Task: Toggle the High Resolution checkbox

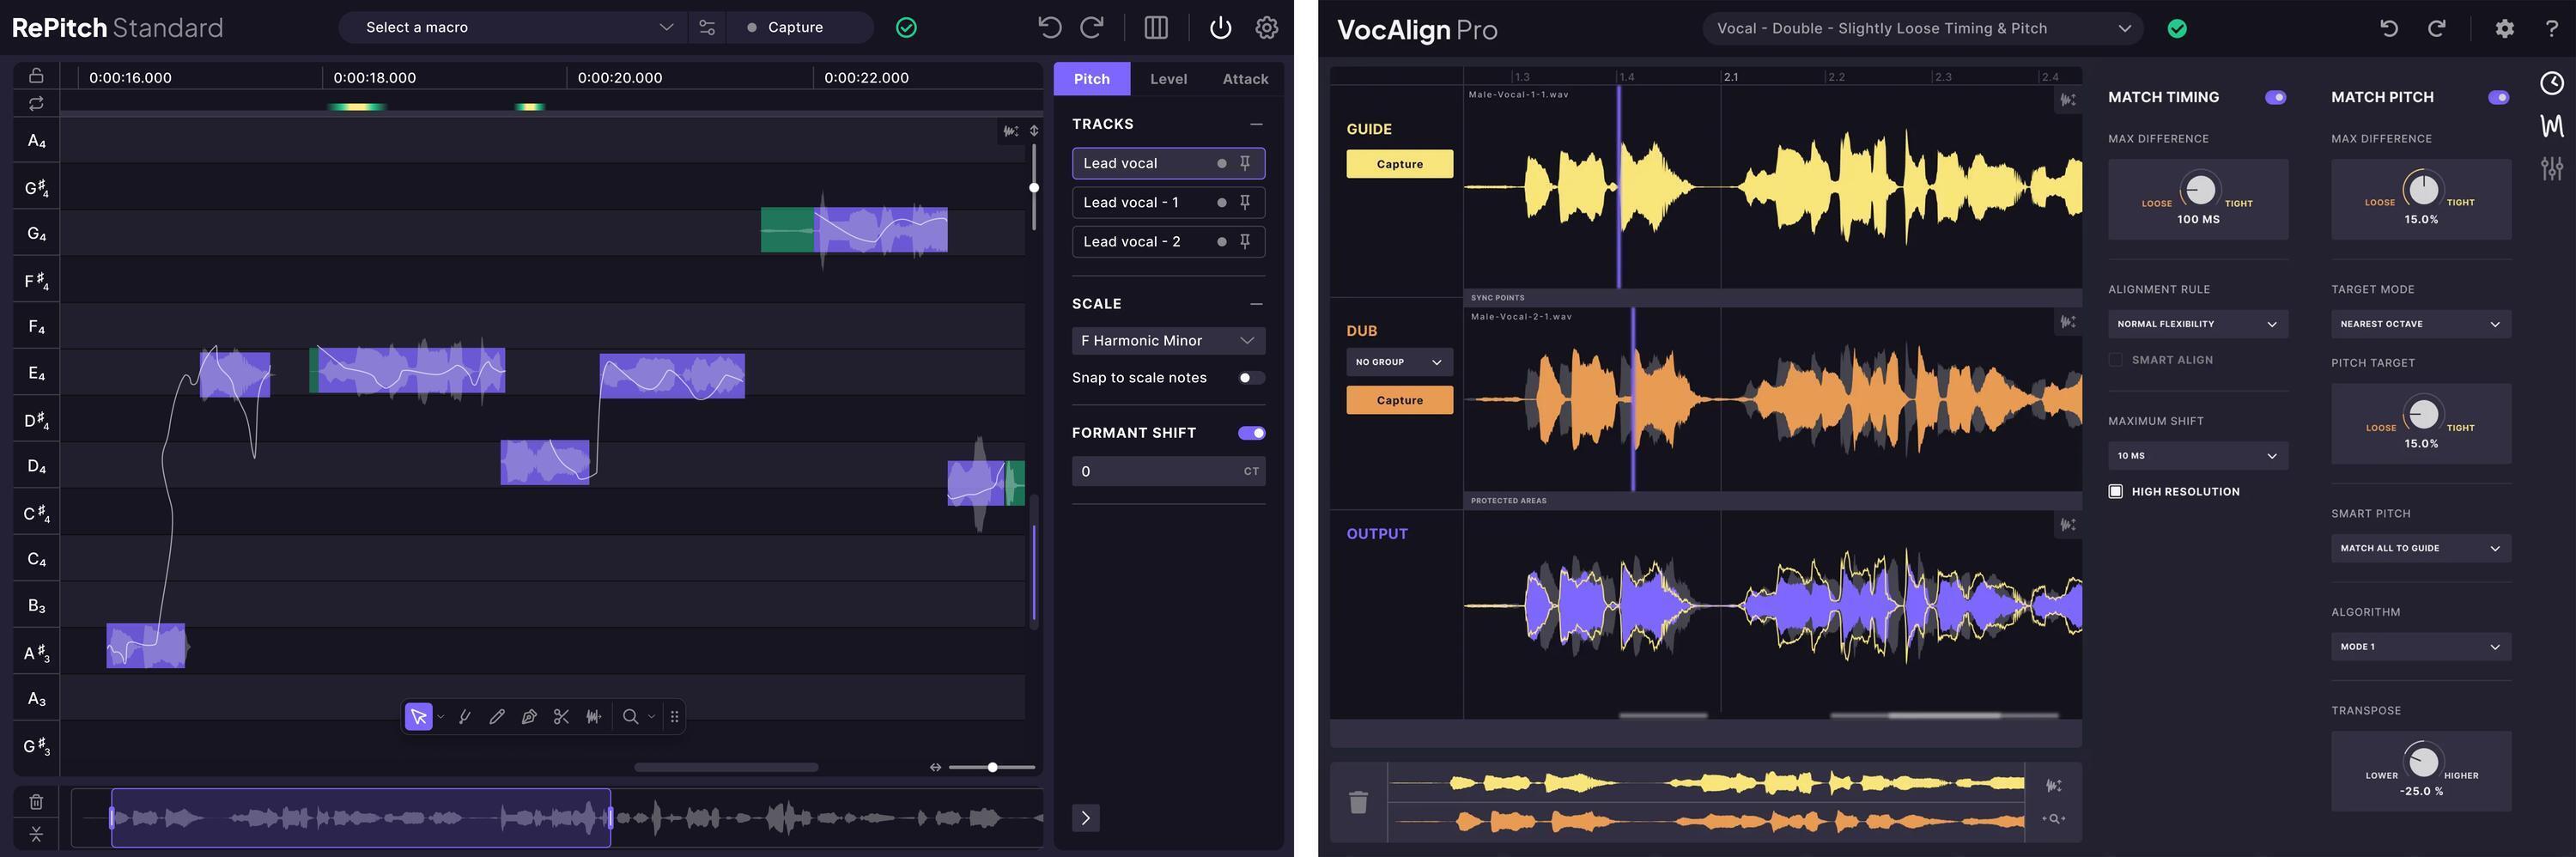Action: [2115, 491]
